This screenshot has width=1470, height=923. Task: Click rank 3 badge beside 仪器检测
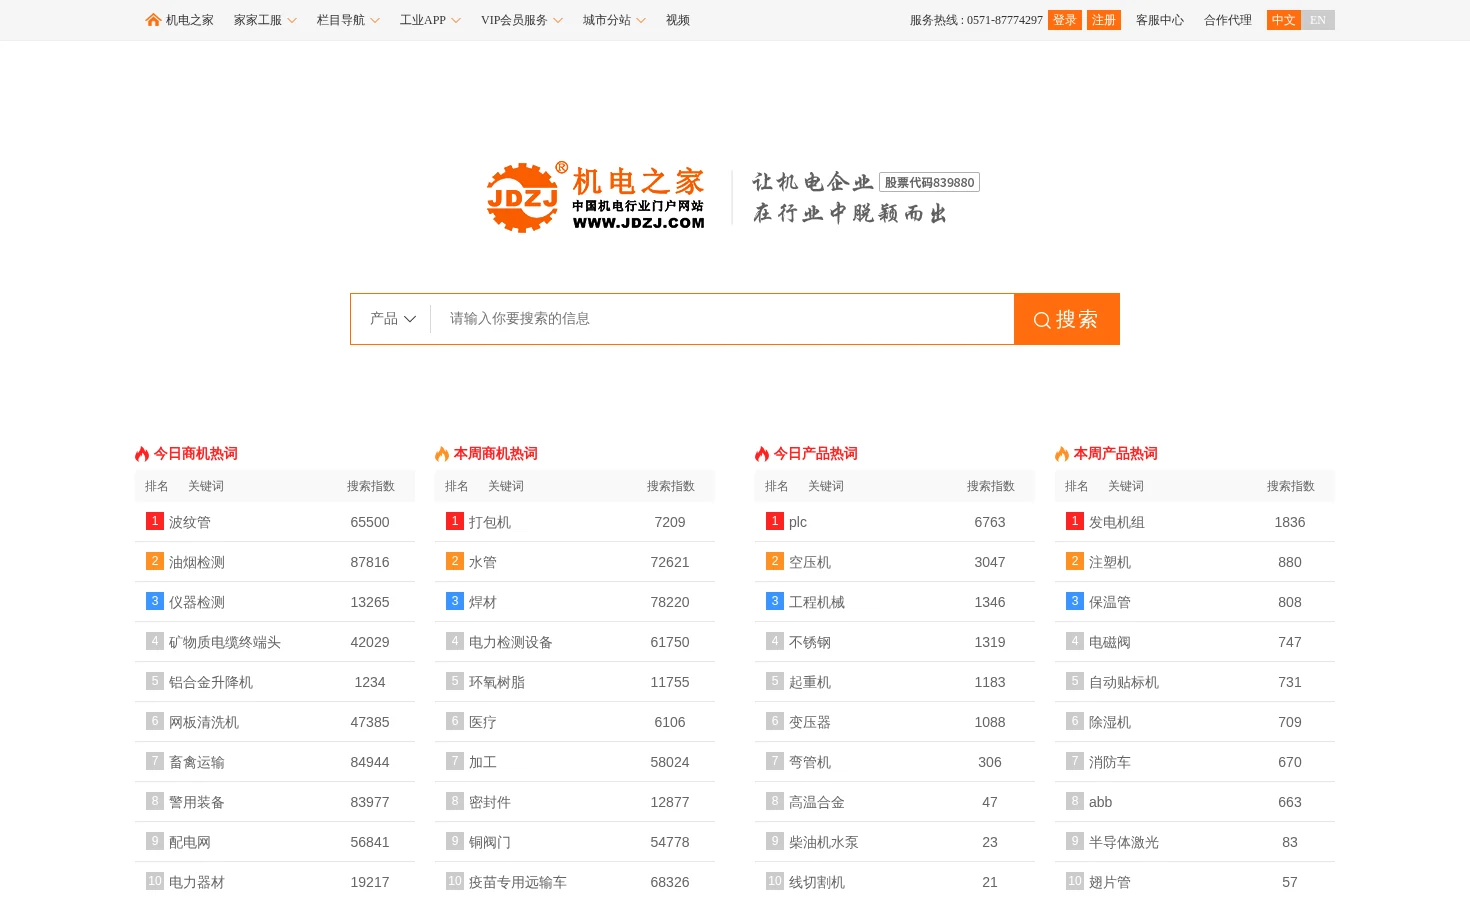click(x=155, y=601)
